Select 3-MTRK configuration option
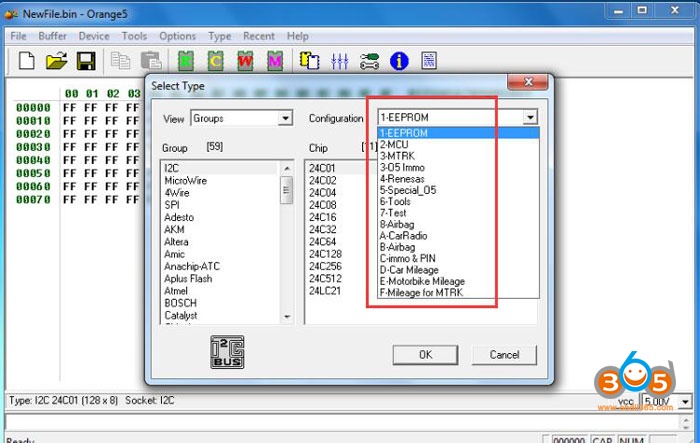The image size is (700, 443). coord(458,156)
